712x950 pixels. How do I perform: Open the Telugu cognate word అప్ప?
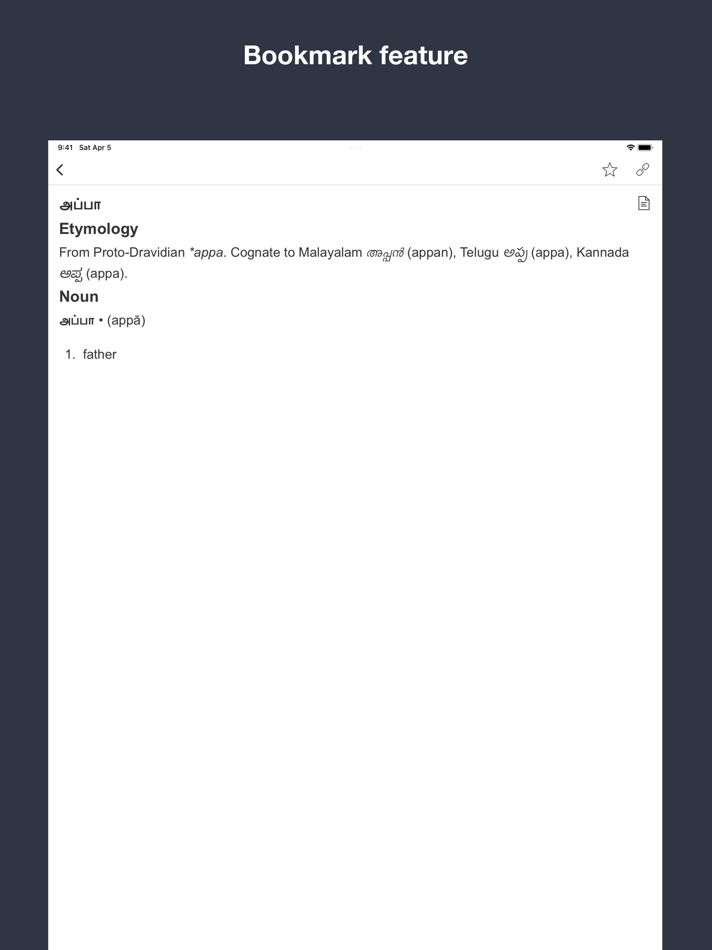pos(515,253)
